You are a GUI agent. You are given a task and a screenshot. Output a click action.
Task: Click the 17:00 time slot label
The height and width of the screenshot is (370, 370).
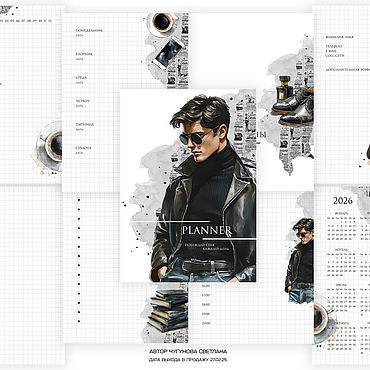(x=206, y=295)
